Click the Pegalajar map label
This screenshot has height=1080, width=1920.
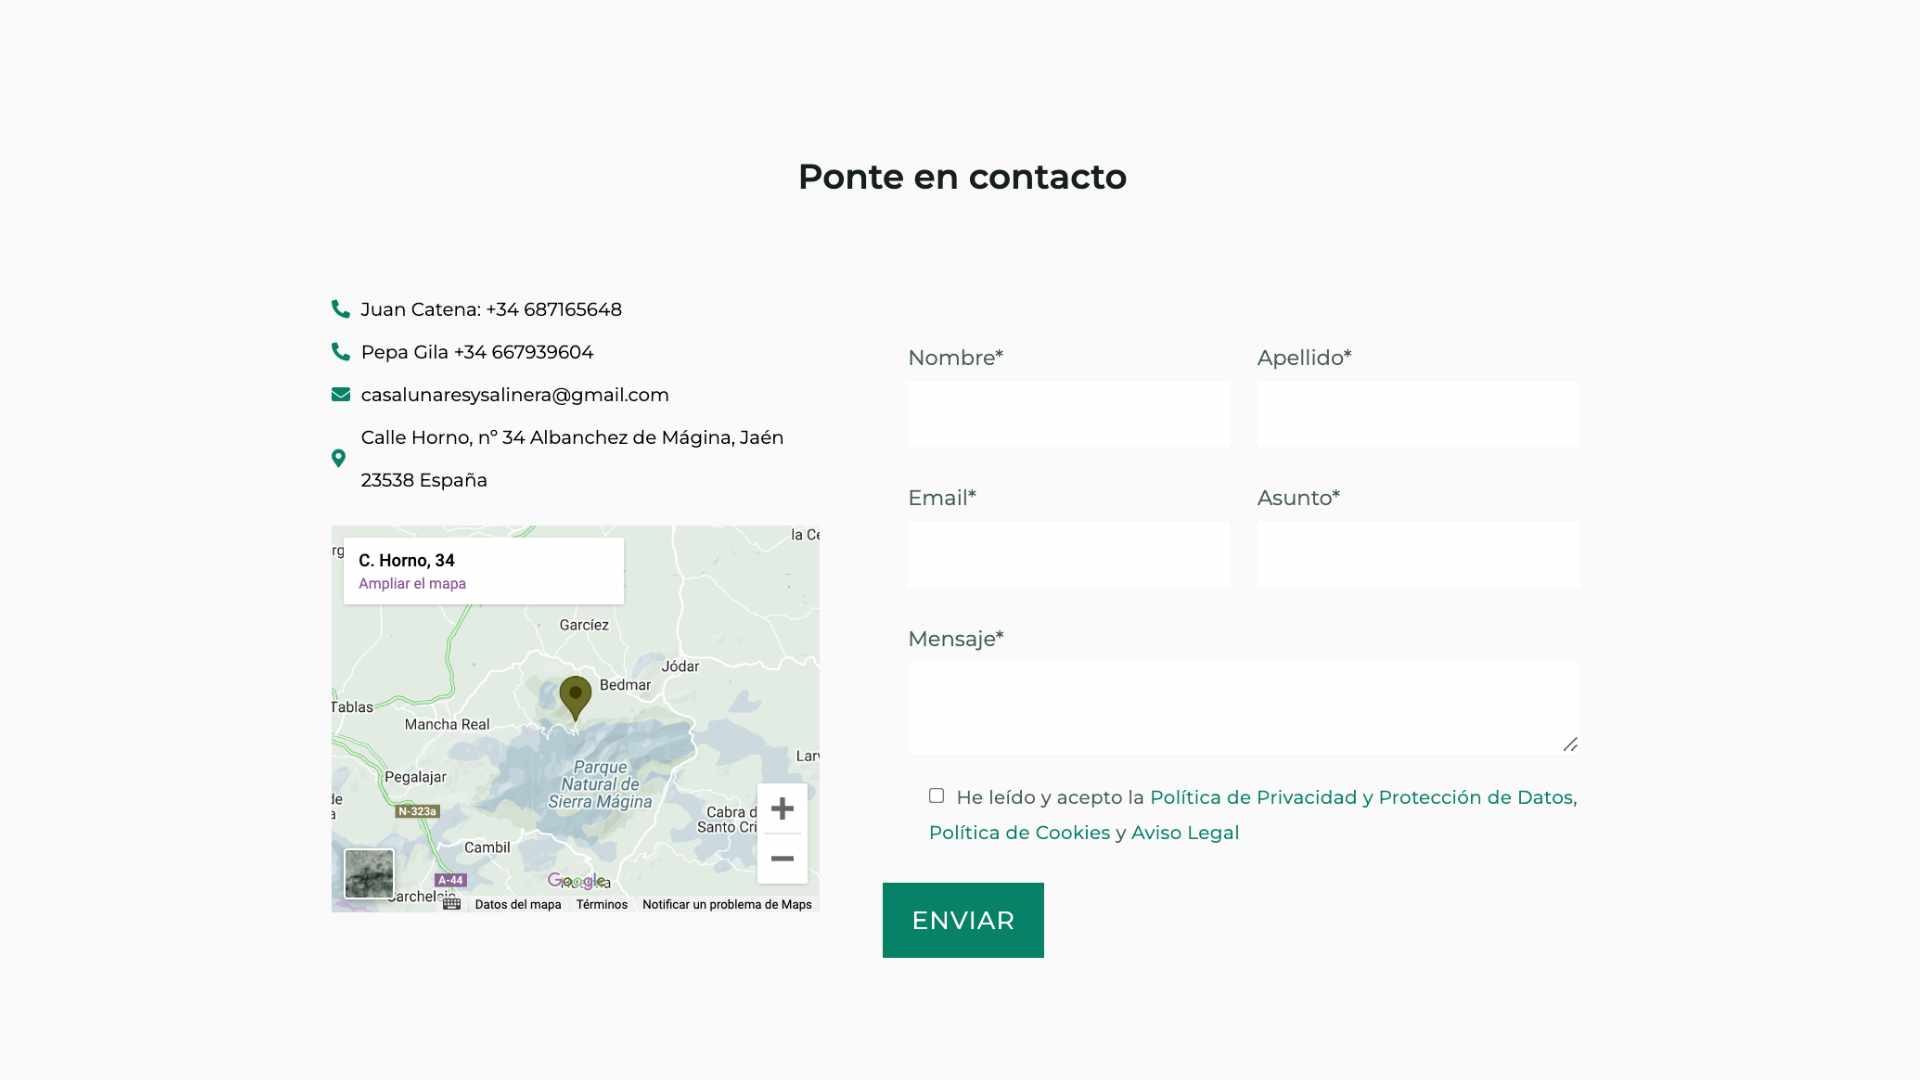point(416,777)
